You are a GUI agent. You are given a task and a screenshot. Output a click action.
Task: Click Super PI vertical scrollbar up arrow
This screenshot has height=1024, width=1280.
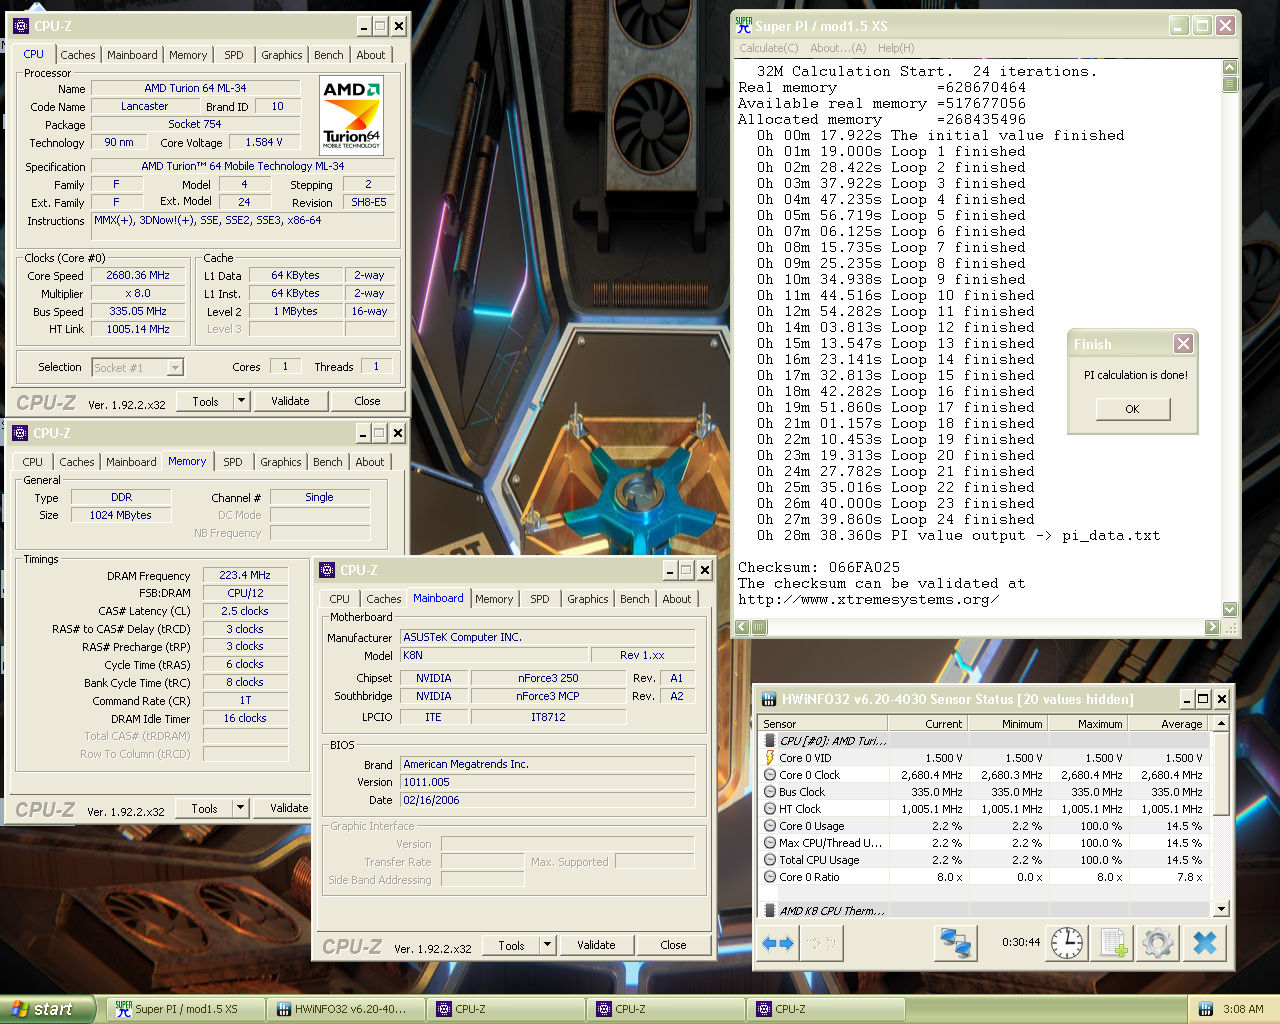1230,67
